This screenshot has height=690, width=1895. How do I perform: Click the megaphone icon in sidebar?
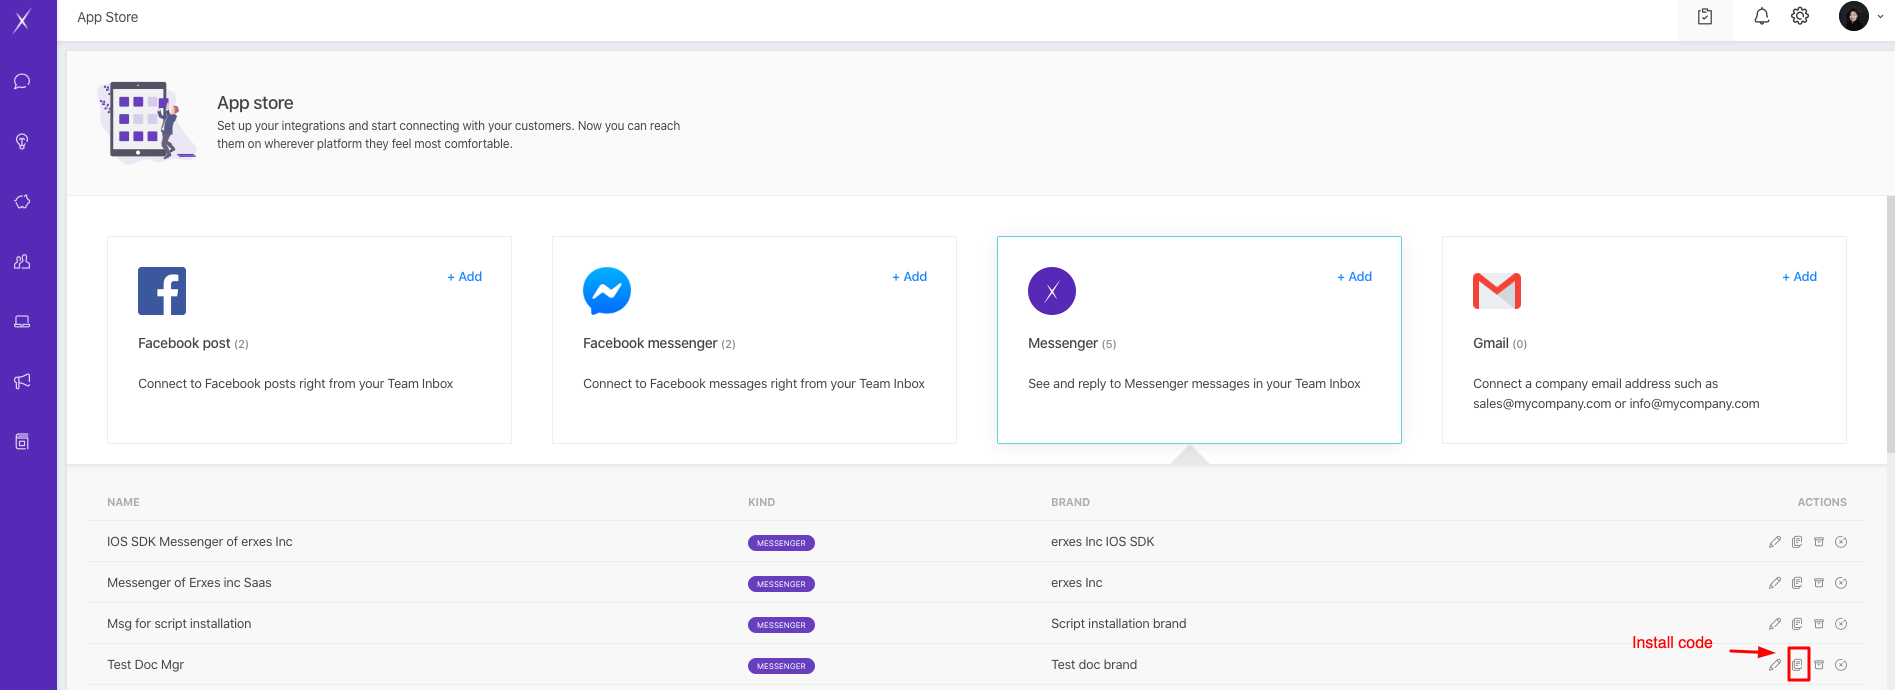pyautogui.click(x=22, y=381)
